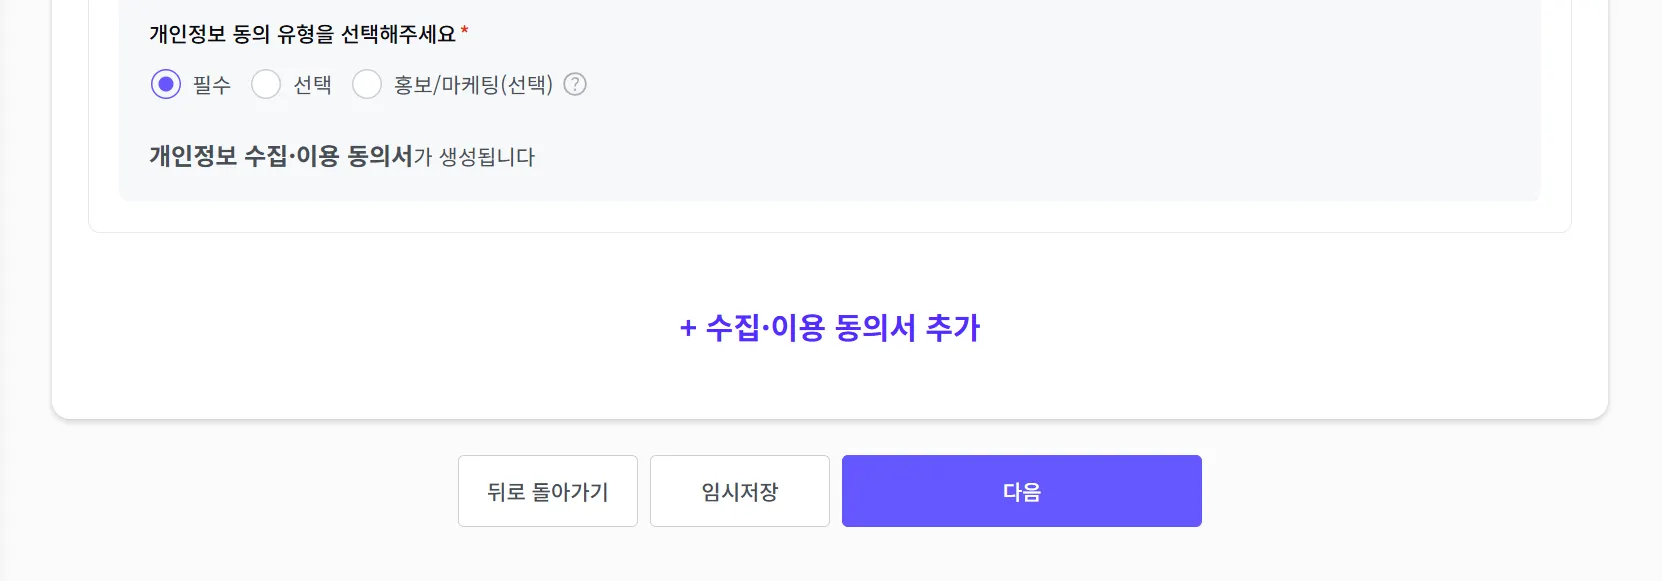Click the 필수 label text

[212, 85]
